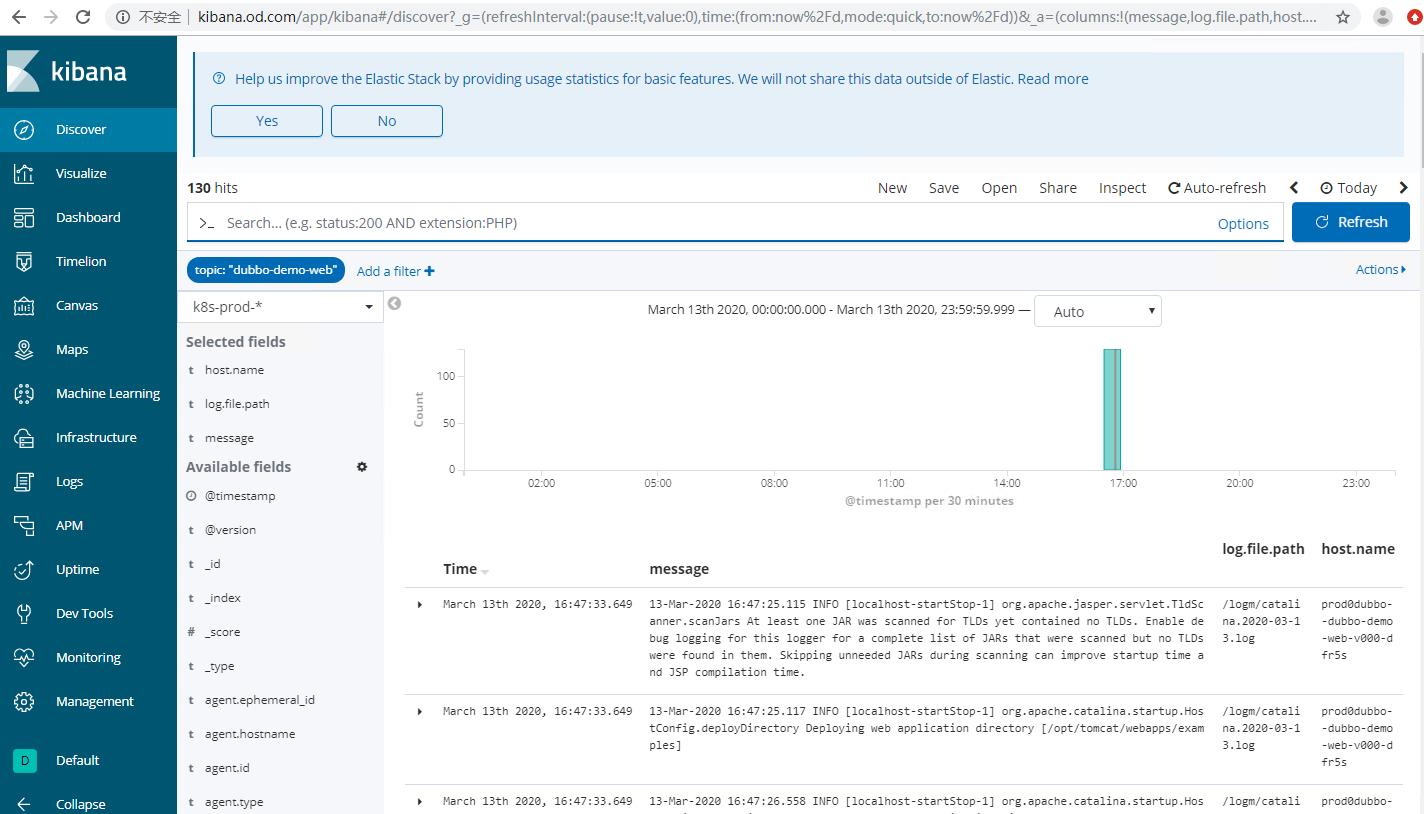Open the Auto interval dropdown
Image resolution: width=1424 pixels, height=814 pixels.
click(x=1097, y=312)
